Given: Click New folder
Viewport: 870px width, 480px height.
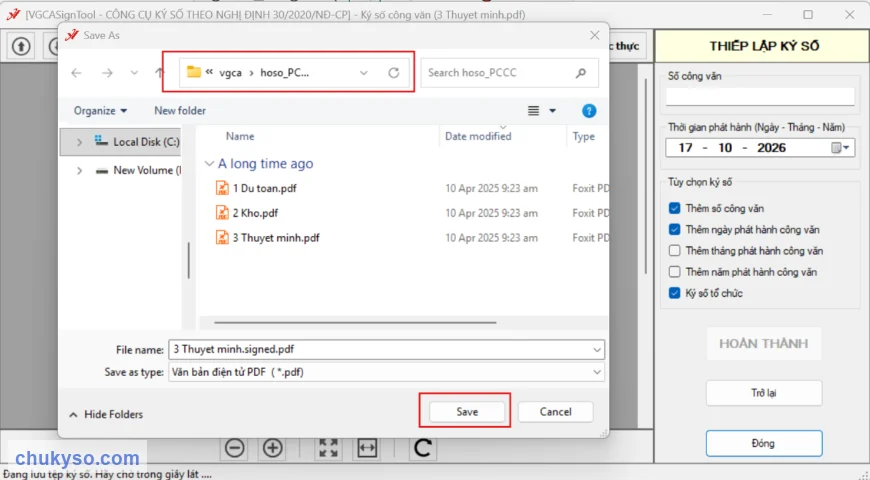Looking at the screenshot, I should click(x=180, y=111).
